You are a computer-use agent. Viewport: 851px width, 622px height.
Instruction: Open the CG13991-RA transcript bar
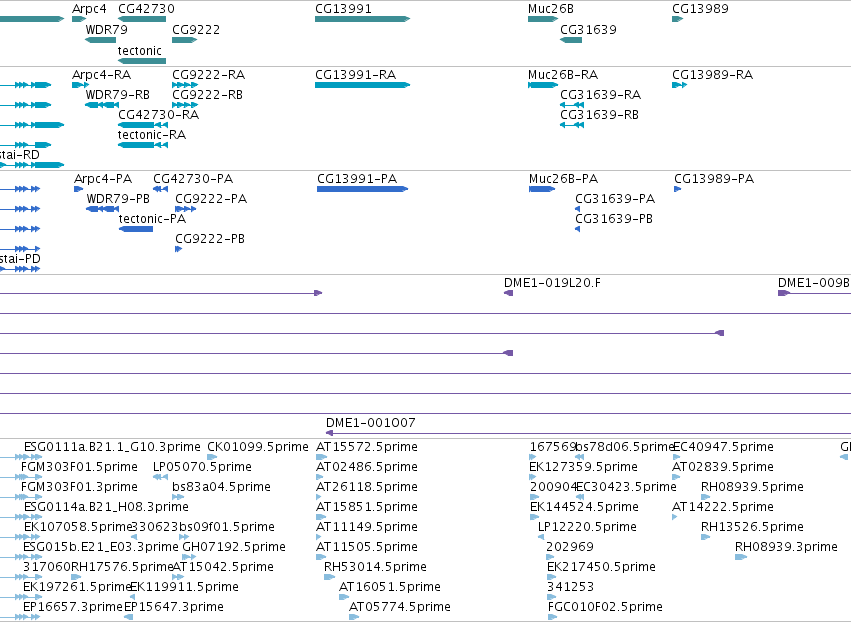coord(362,85)
